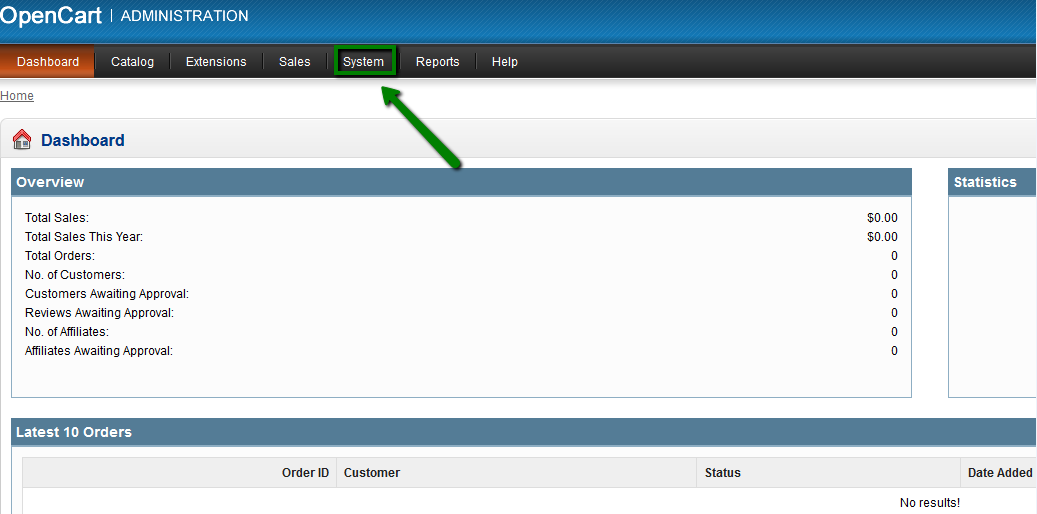The image size is (1037, 514).
Task: Follow the Home breadcrumb link
Action: 17,96
